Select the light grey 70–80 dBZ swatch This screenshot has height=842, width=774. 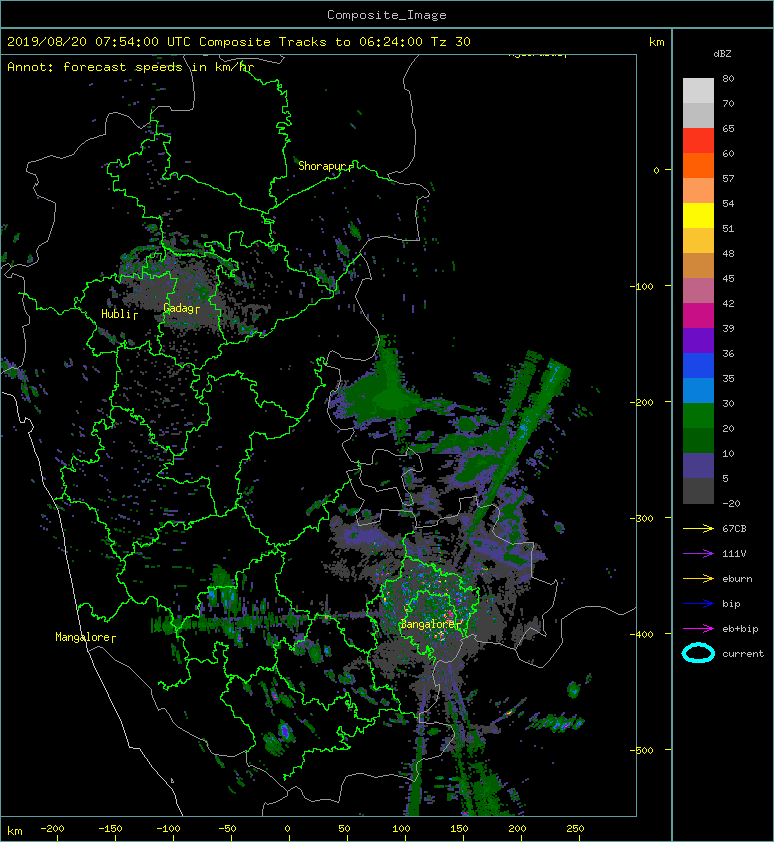[x=698, y=90]
